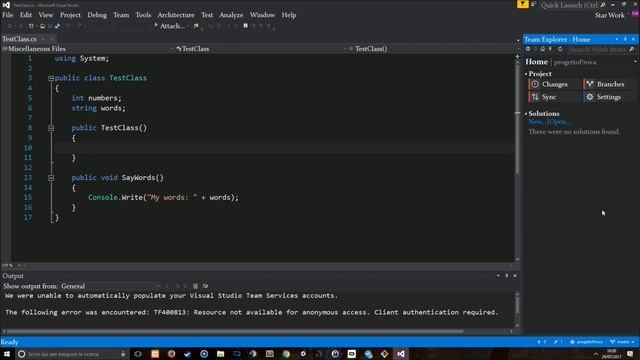Click the Open... solution link
Screen dimensions: 640x360
tap(559, 122)
